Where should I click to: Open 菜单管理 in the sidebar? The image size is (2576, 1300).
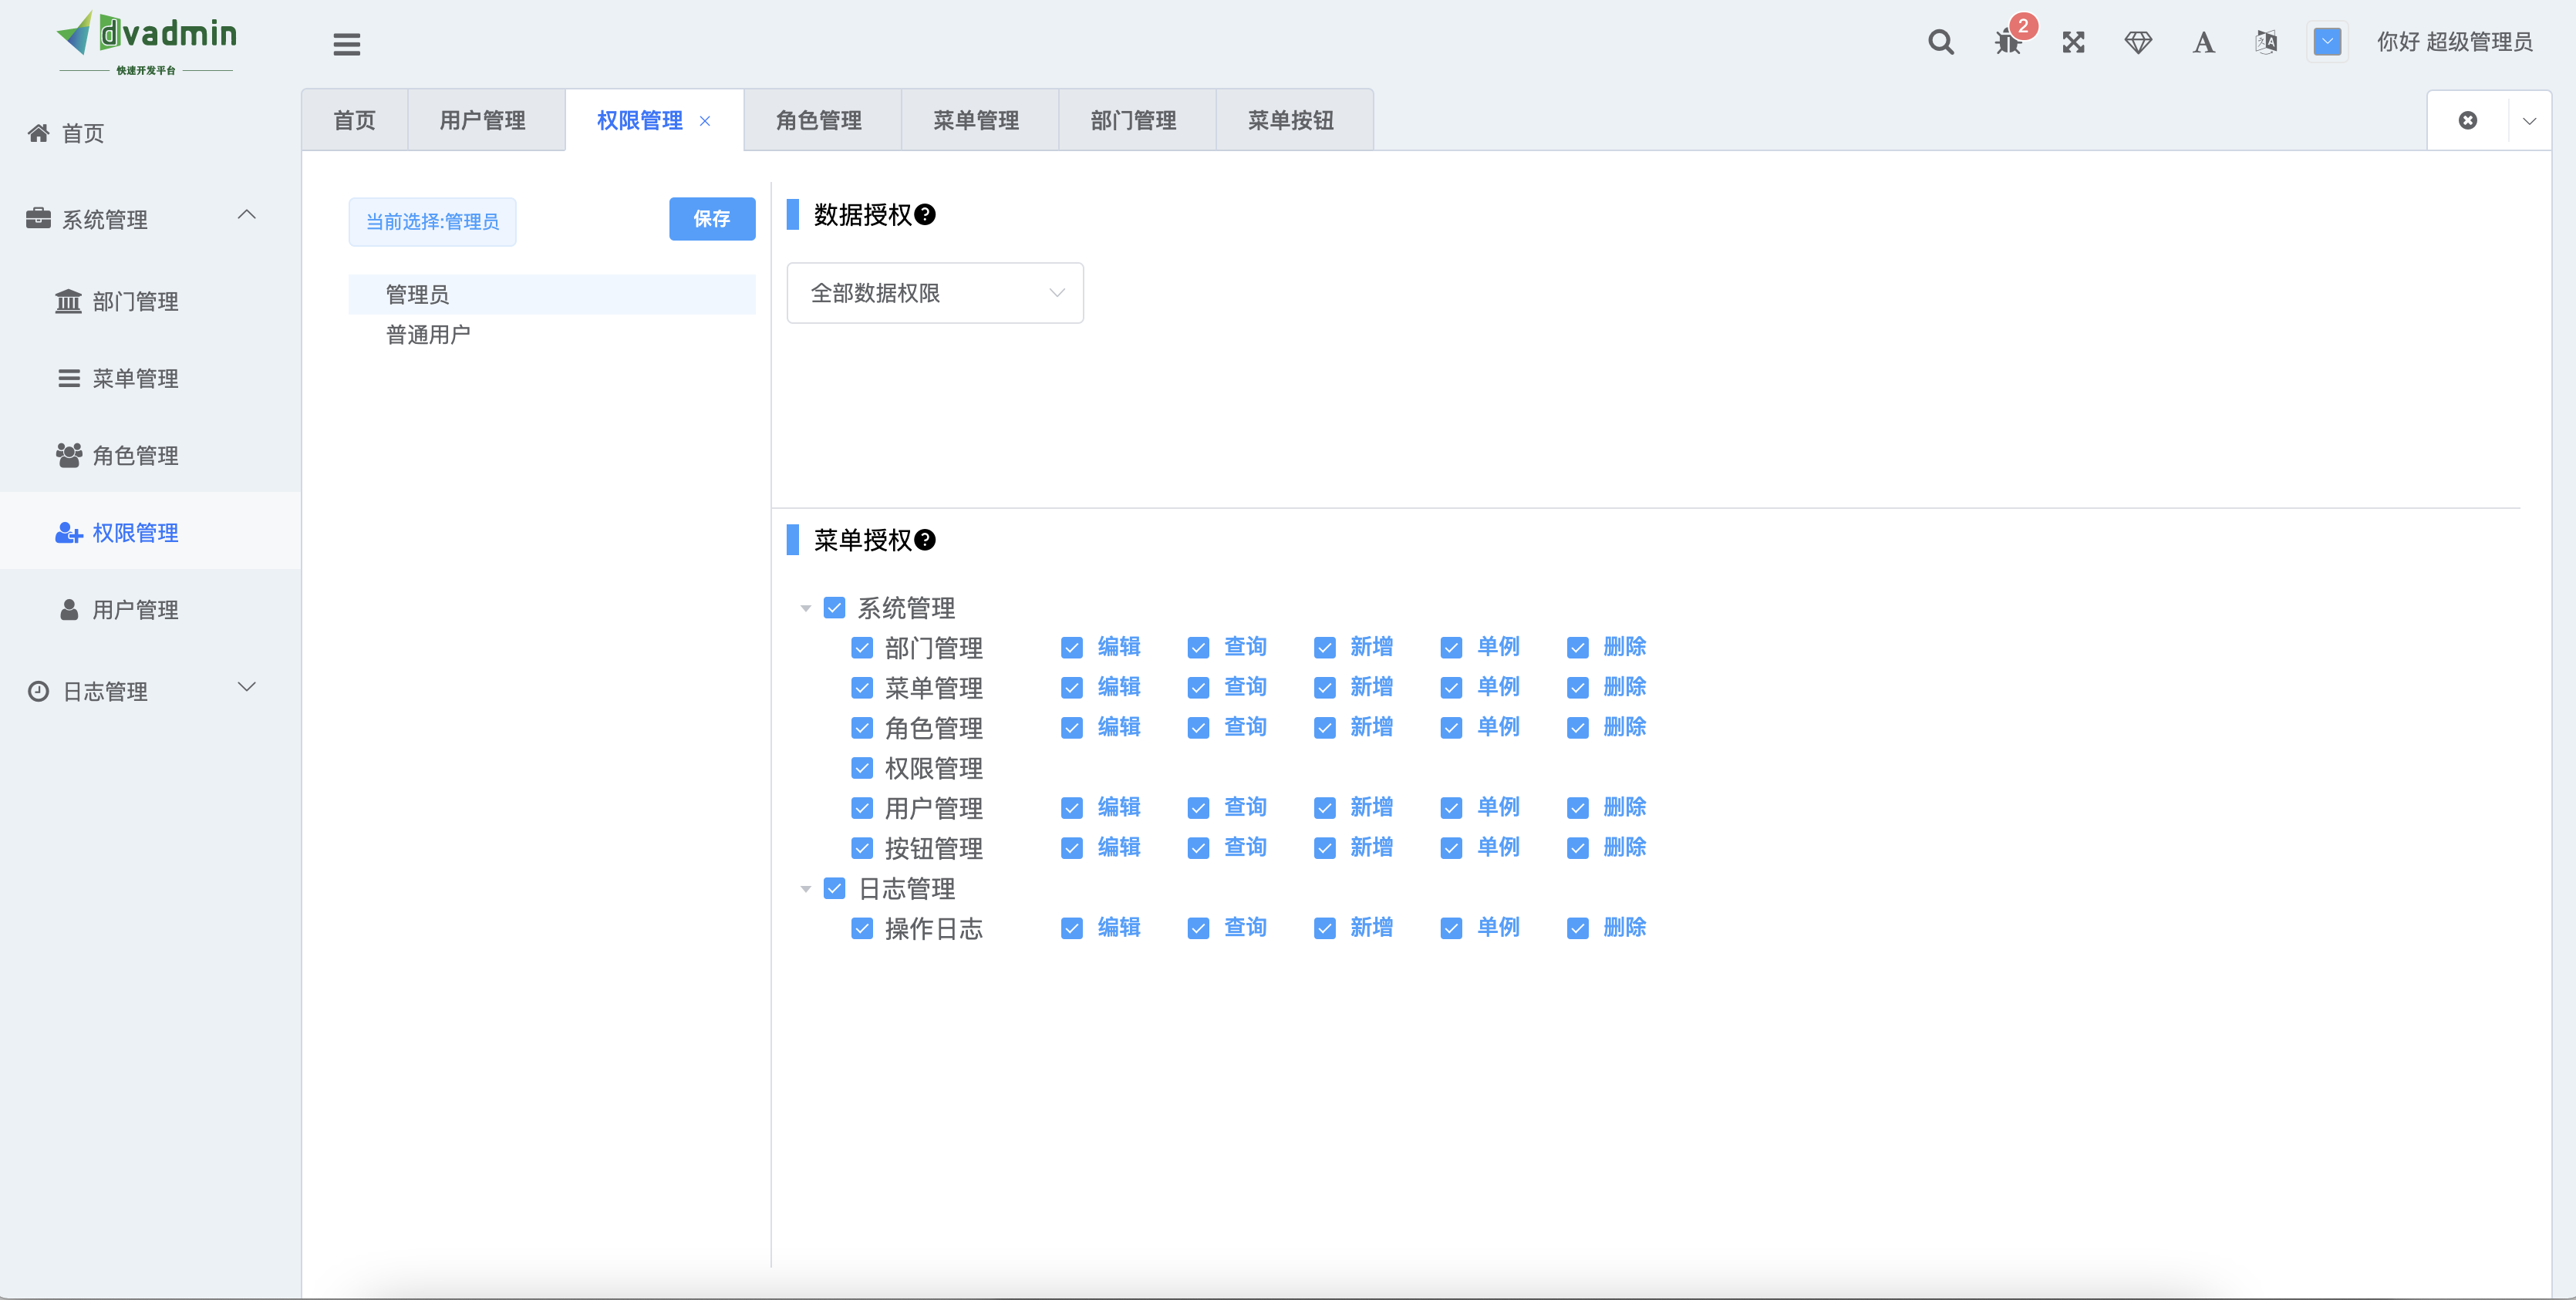tap(135, 378)
